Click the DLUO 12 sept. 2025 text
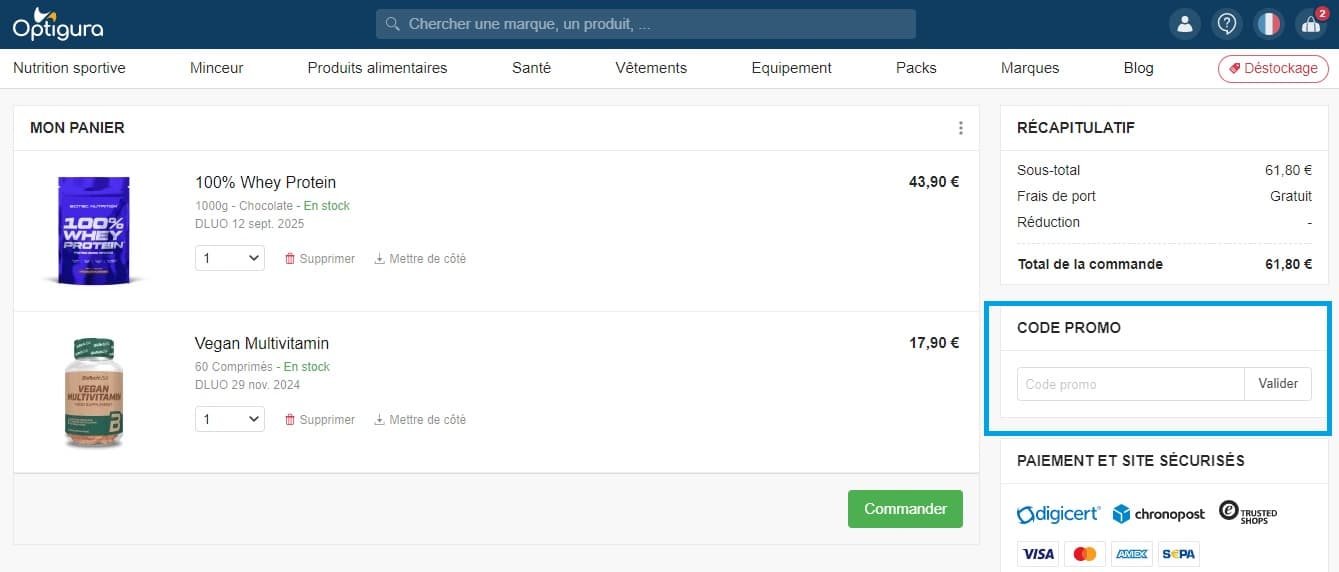The height and width of the screenshot is (572, 1339). (x=249, y=224)
